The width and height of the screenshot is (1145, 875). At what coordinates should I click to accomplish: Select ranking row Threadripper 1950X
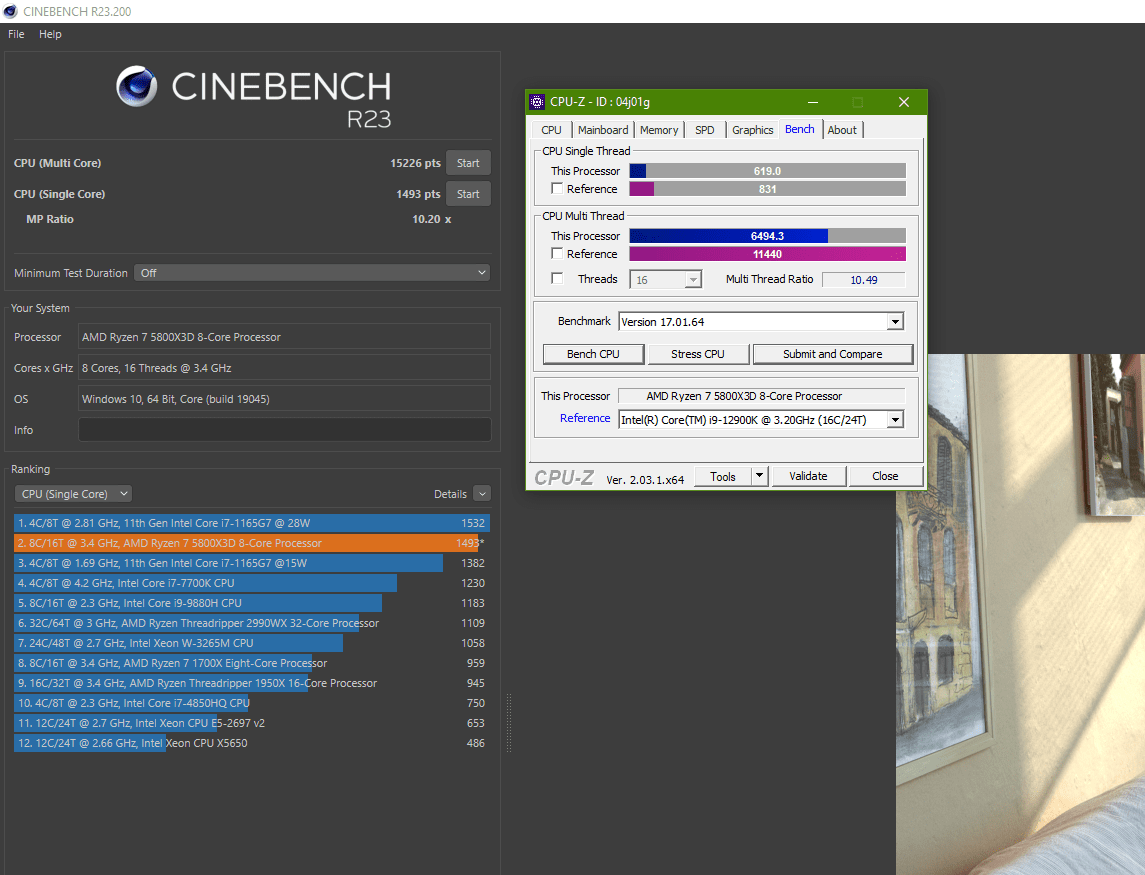point(251,683)
